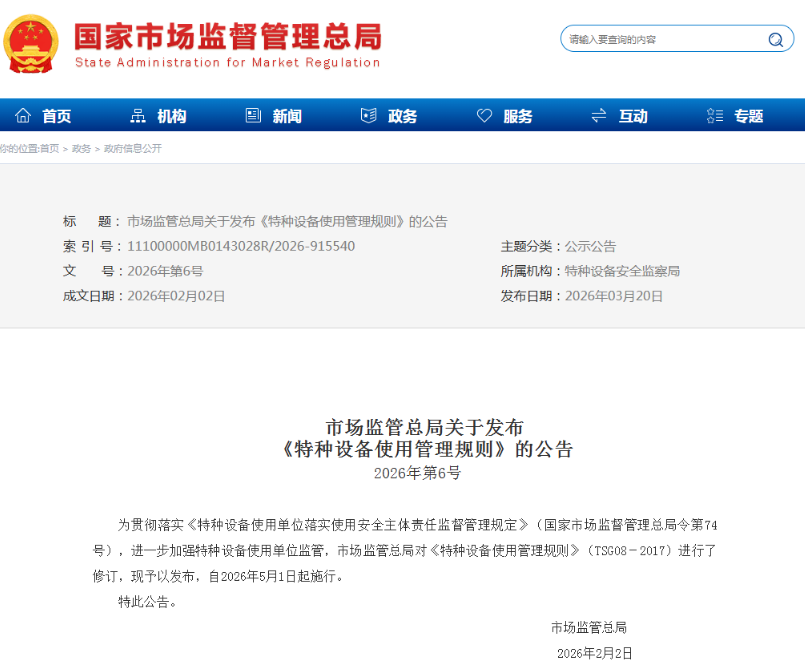Click the national emblem logo

pos(31,44)
